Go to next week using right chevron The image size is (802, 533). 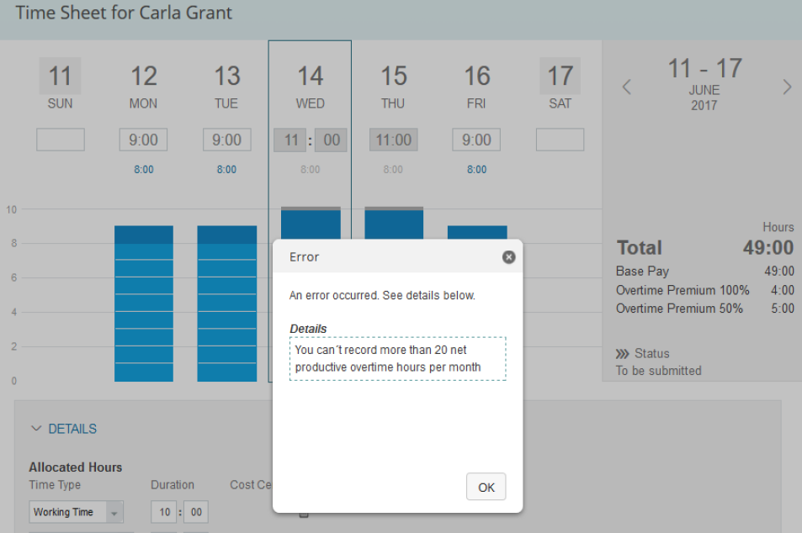787,87
